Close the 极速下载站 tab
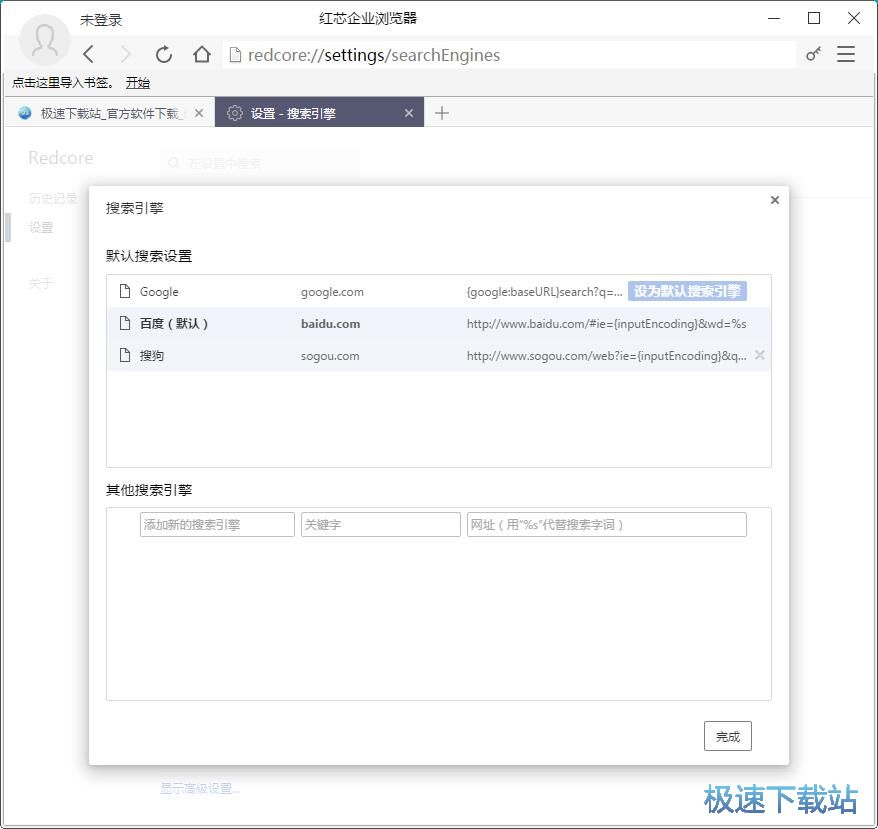Image resolution: width=878 pixels, height=829 pixels. 198,113
